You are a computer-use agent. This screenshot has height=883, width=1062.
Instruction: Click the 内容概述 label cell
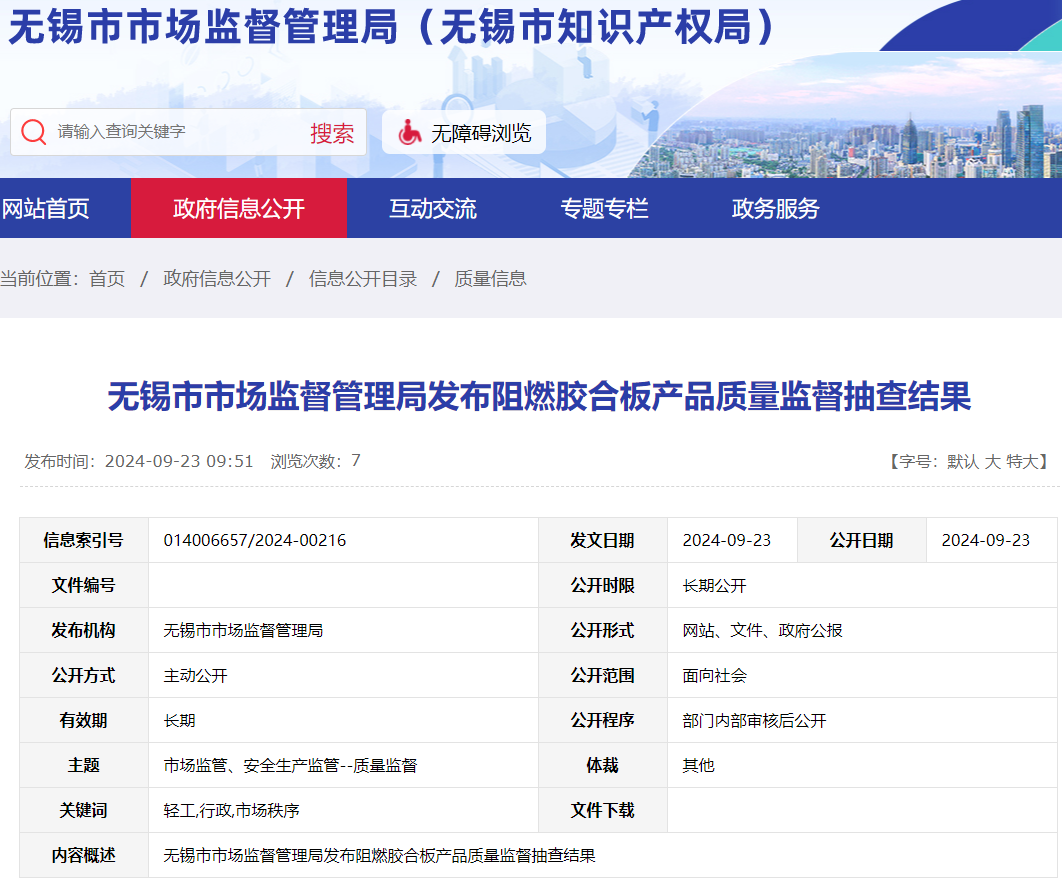(84, 855)
